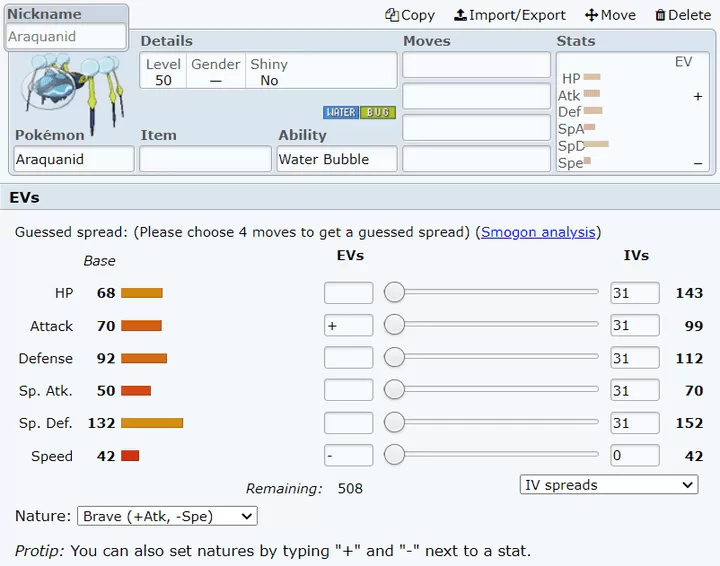Screen dimensions: 720x566
Task: Open the Ability field Water Bubble
Action: (x=337, y=159)
